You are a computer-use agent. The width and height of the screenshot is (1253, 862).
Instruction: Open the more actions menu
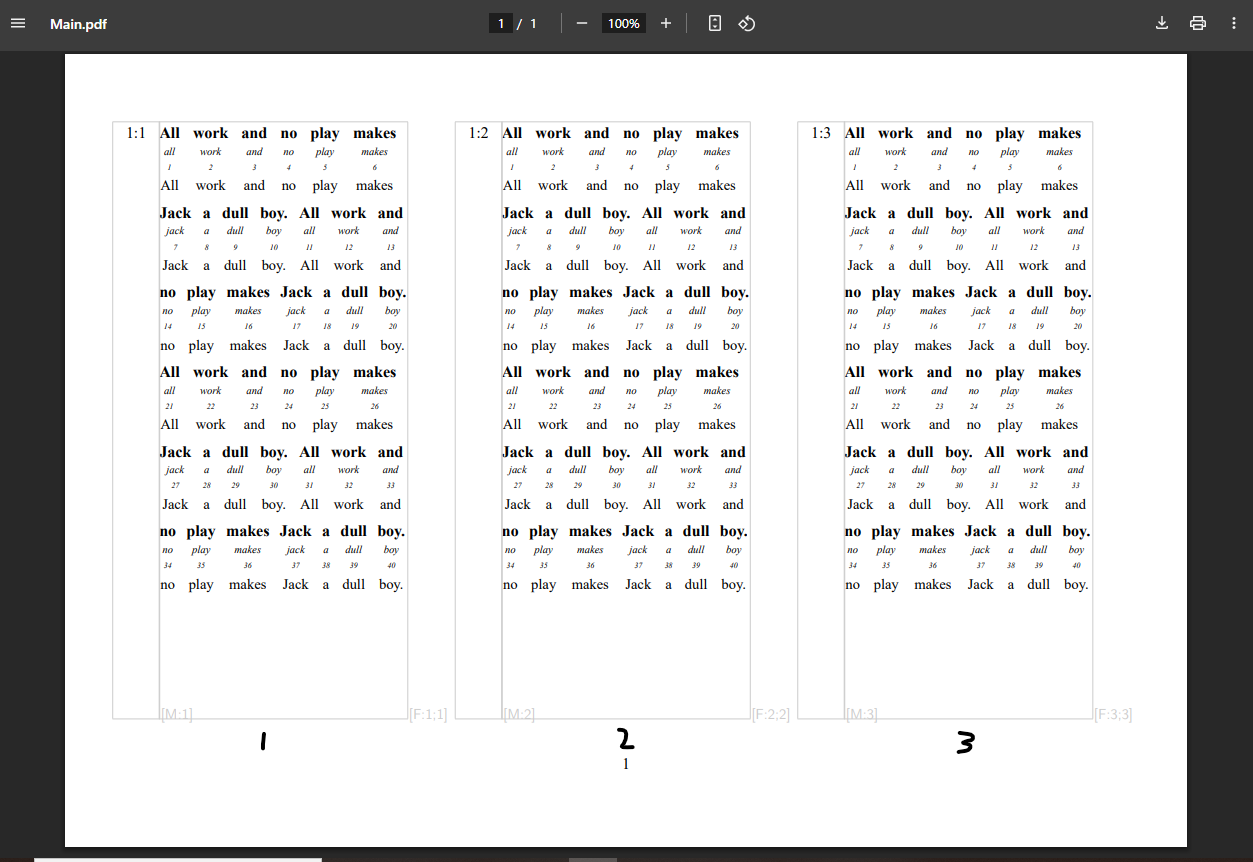[x=1233, y=23]
